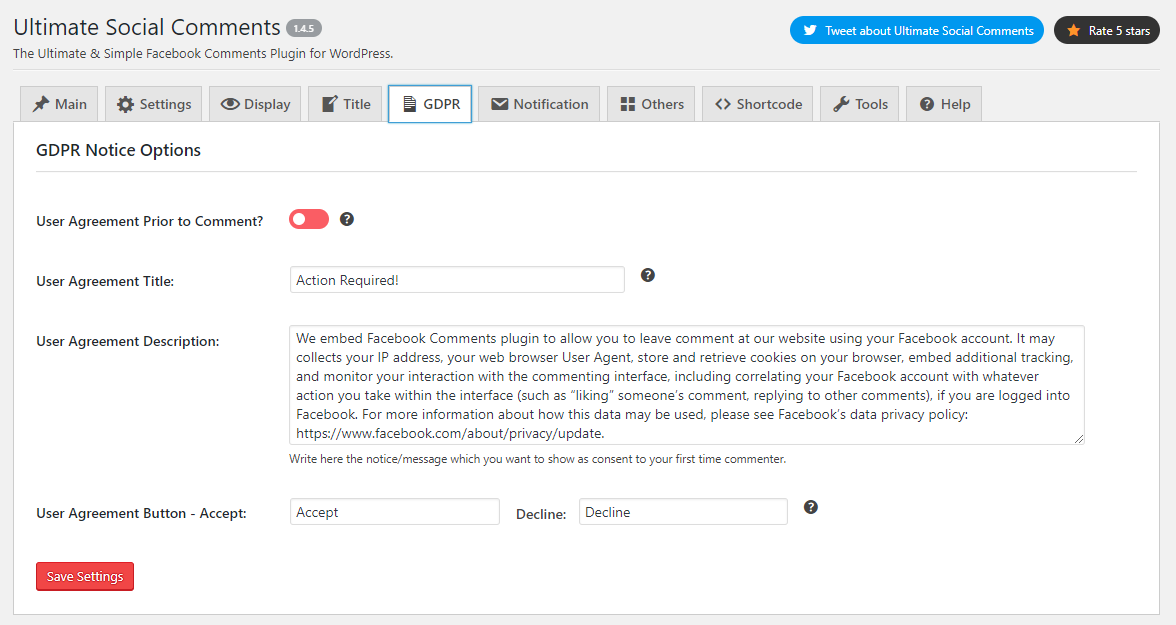
Task: Toggle User Agreement Prior to Comment switch
Action: (309, 219)
